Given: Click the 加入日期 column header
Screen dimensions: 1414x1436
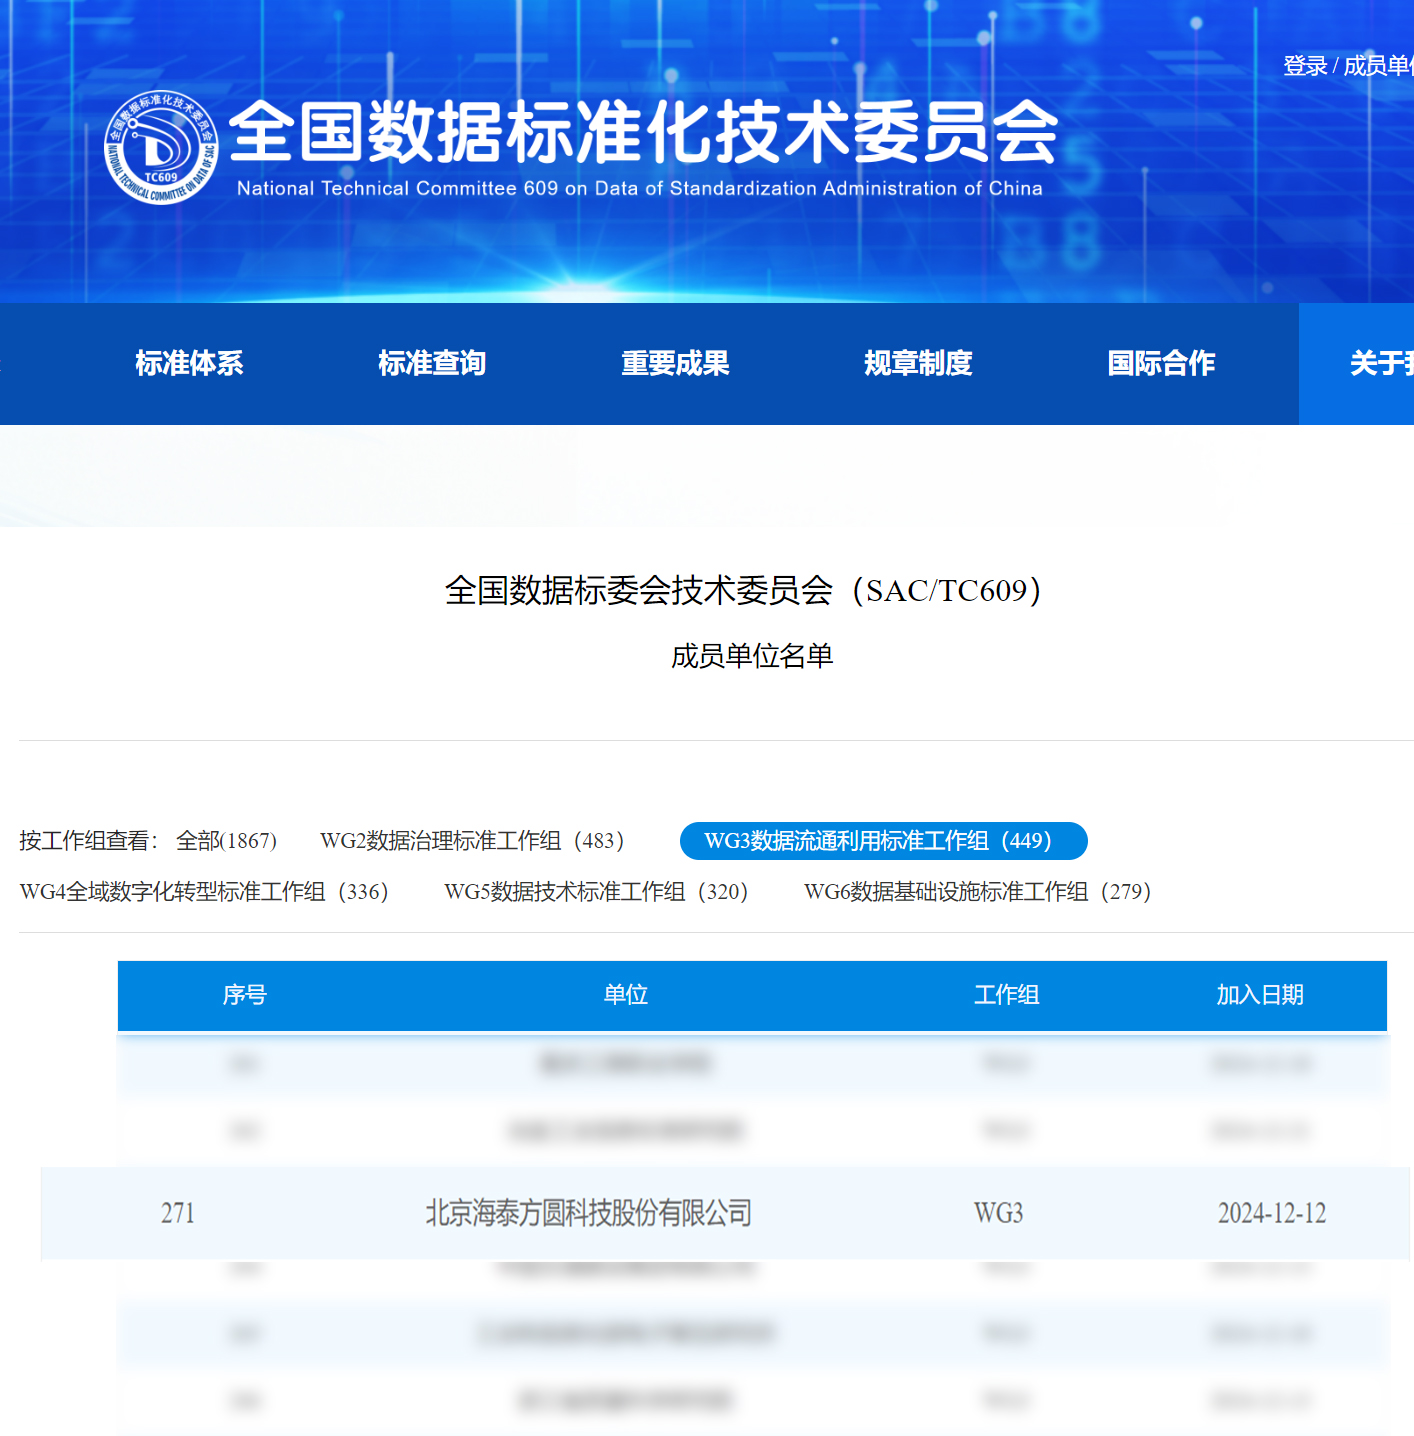Looking at the screenshot, I should click(1260, 995).
